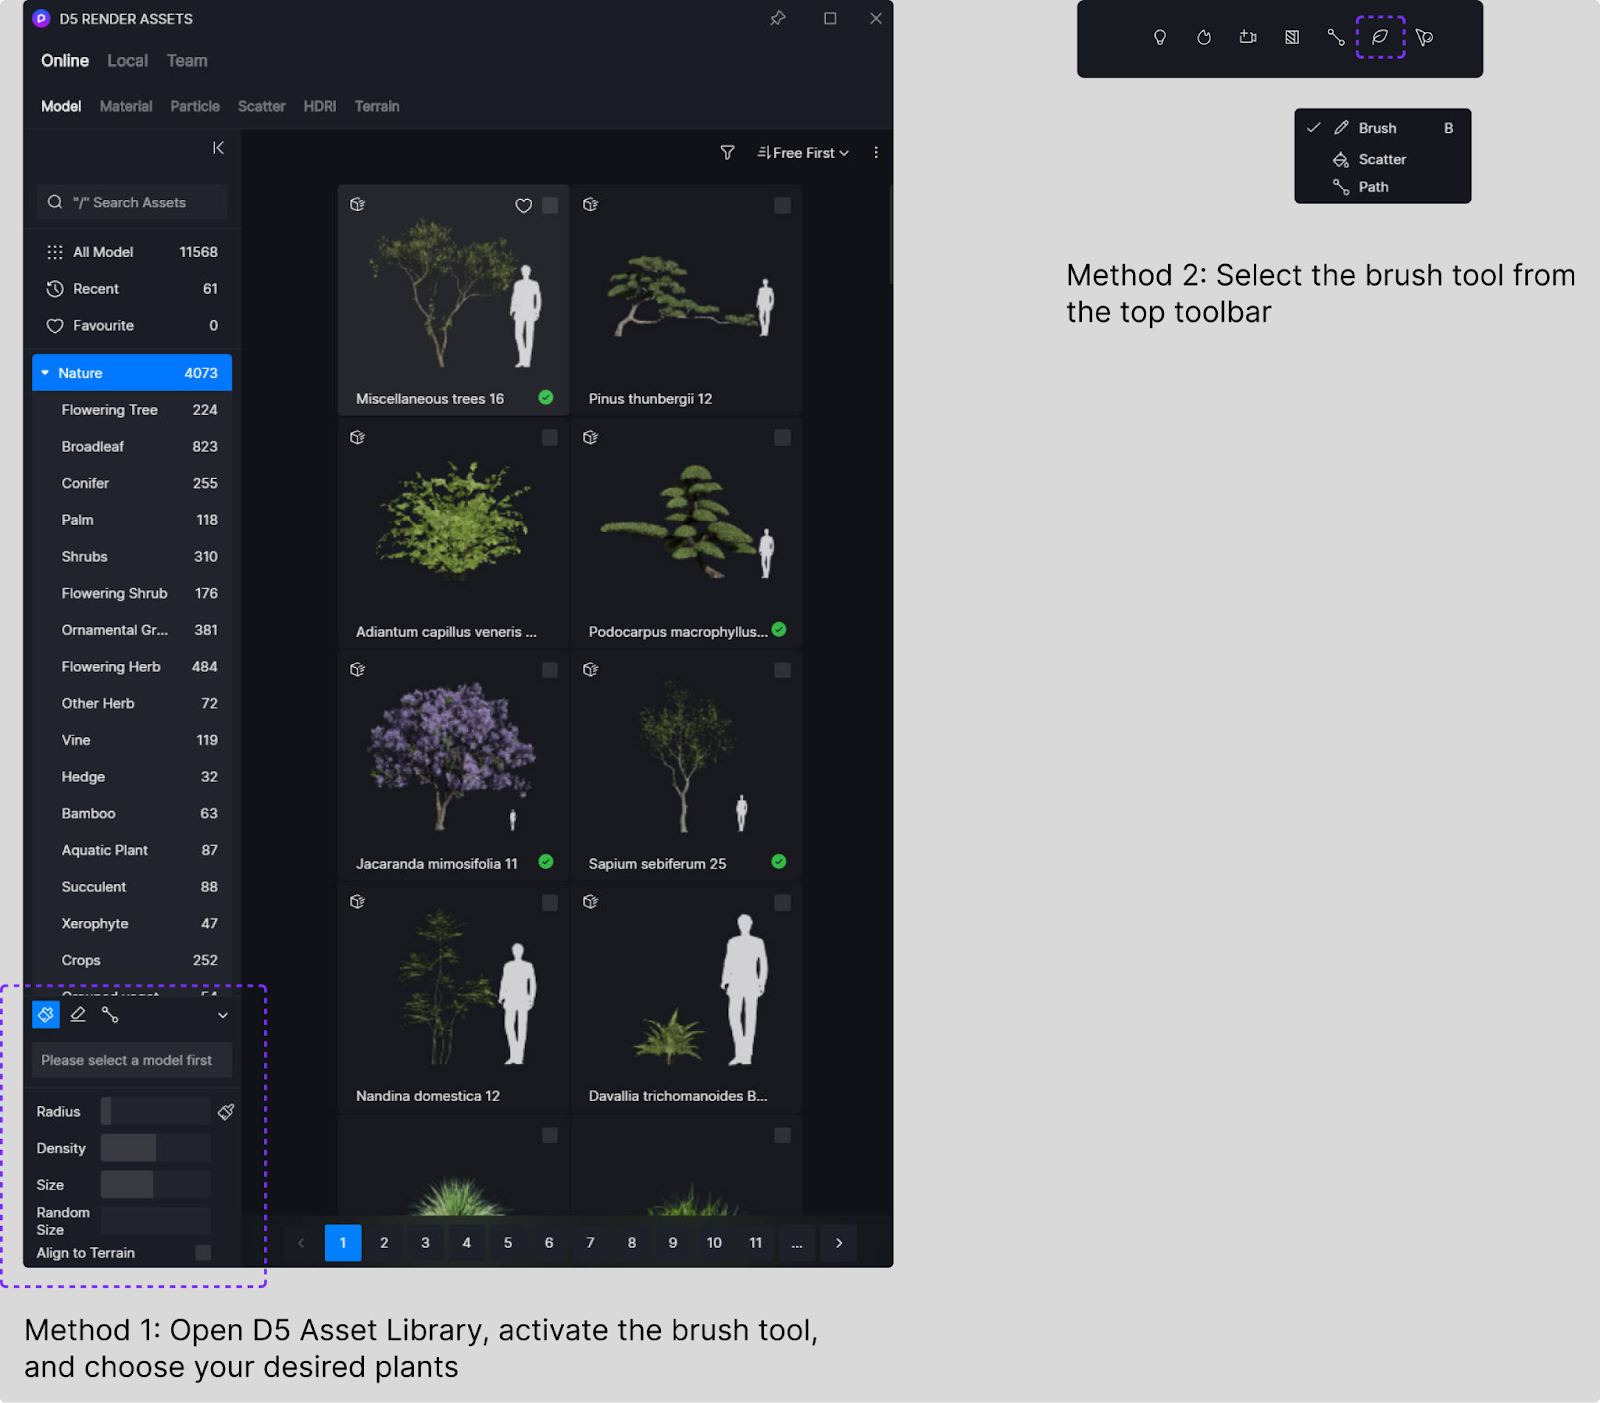Click the flame icon in top toolbar
This screenshot has width=1600, height=1403.
(1204, 37)
